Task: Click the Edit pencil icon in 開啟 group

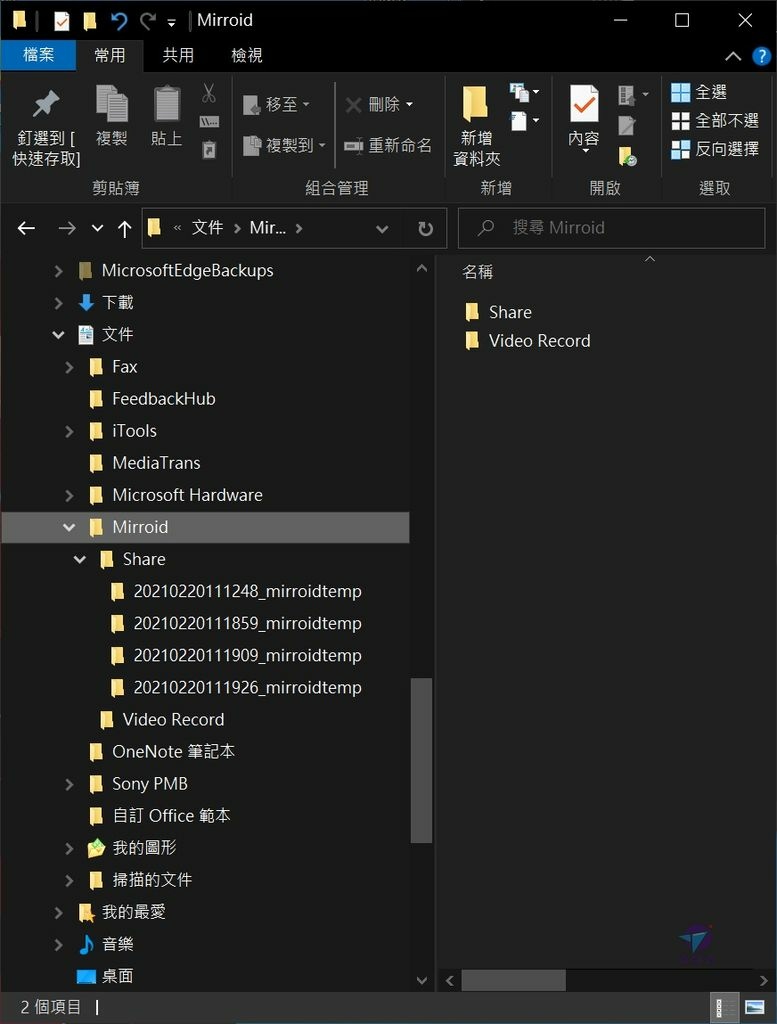Action: 627,125
